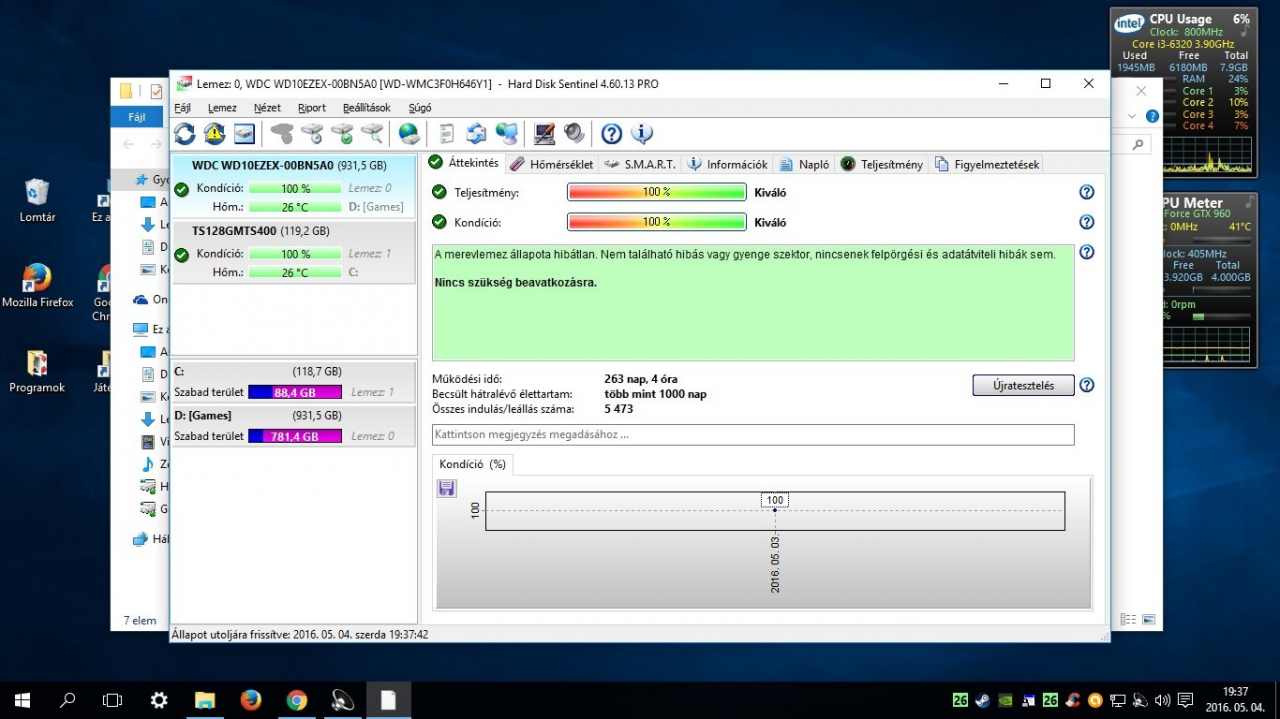Click the globe toolbar icon
The height and width of the screenshot is (719, 1280).
click(409, 134)
